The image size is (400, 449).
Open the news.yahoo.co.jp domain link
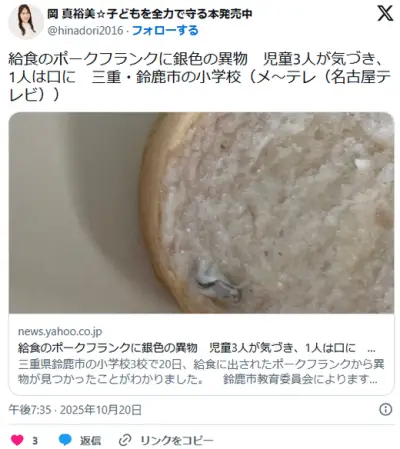coord(60,332)
